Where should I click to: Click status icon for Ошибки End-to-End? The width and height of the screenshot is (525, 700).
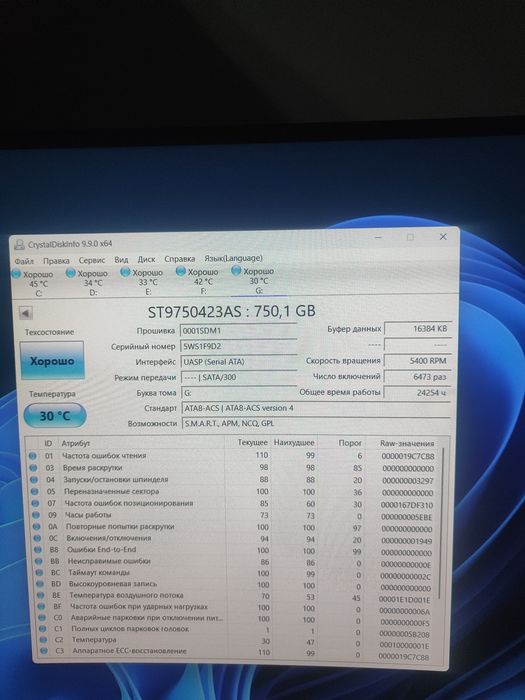38,550
